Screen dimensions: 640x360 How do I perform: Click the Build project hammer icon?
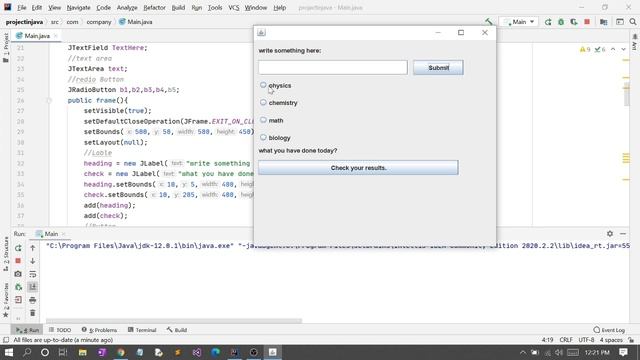[489, 22]
